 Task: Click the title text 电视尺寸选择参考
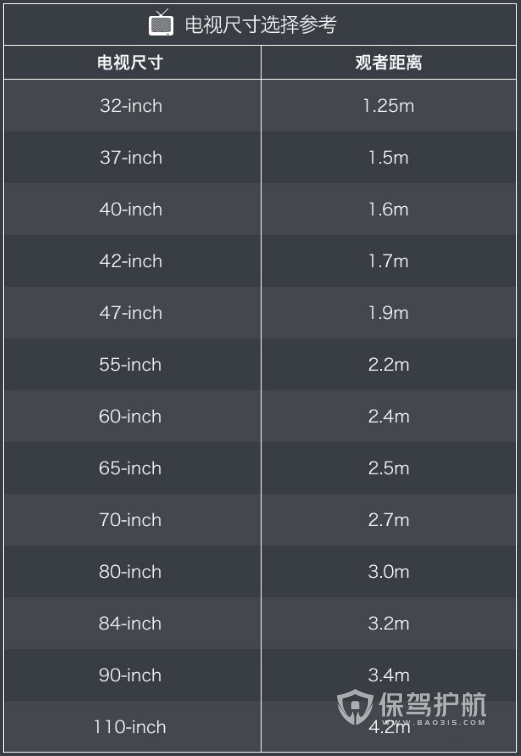pyautogui.click(x=260, y=25)
